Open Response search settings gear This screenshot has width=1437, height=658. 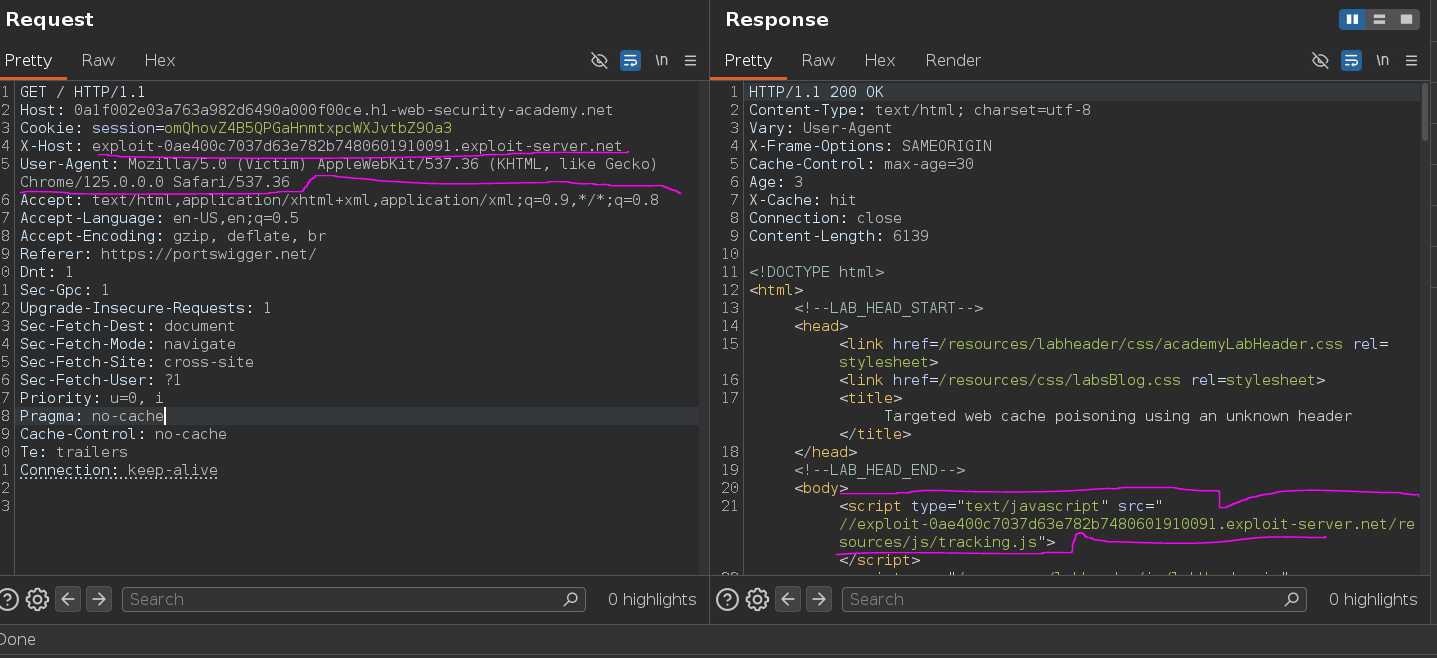pos(757,599)
